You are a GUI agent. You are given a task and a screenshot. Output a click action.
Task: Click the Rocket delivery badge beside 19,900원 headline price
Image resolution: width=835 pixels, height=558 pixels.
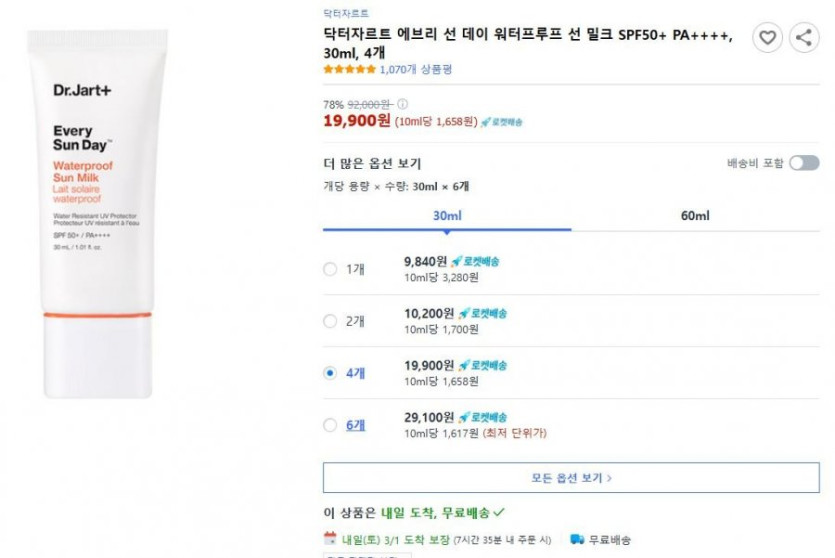pyautogui.click(x=501, y=122)
